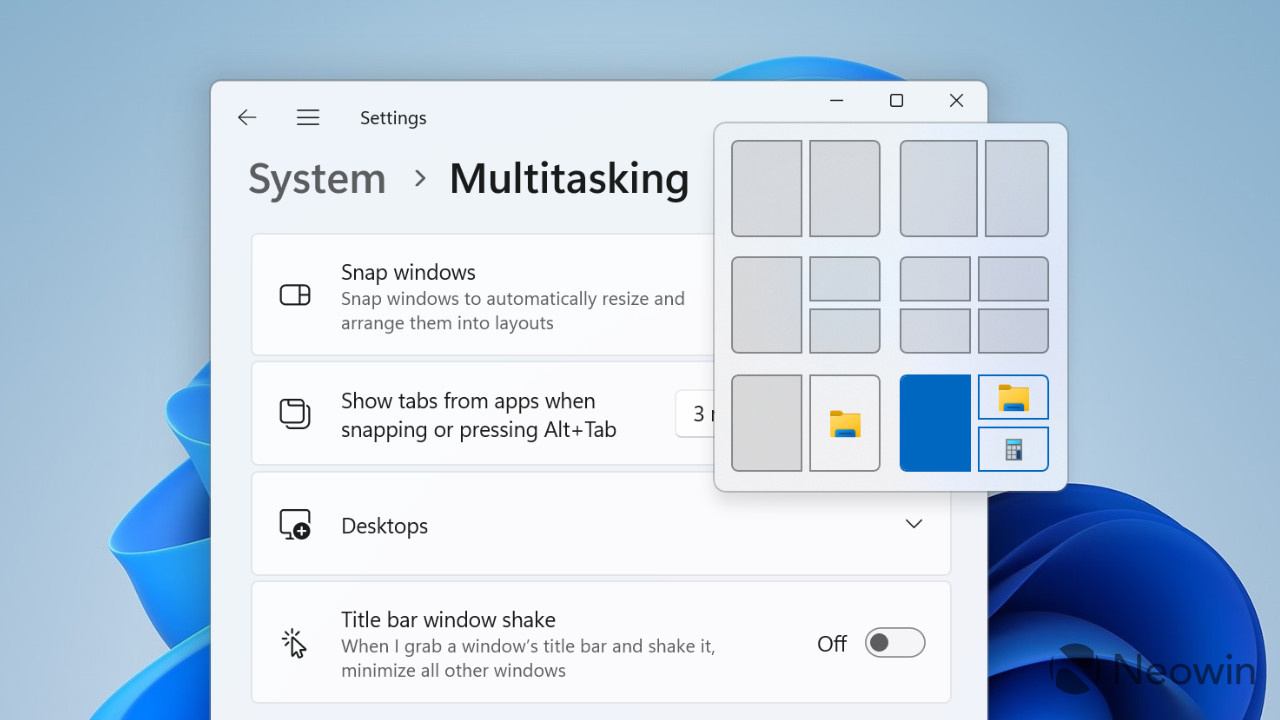Click the Snap windows settings icon

tap(295, 295)
